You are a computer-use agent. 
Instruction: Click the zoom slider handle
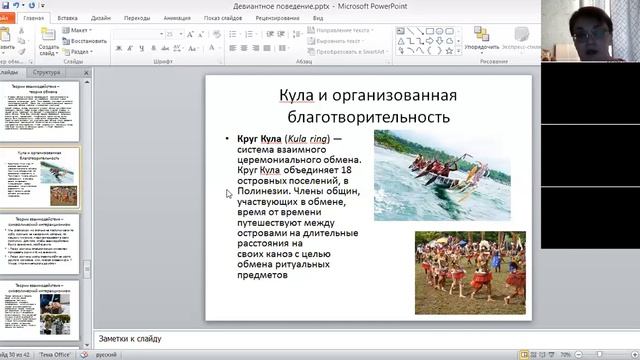599,355
